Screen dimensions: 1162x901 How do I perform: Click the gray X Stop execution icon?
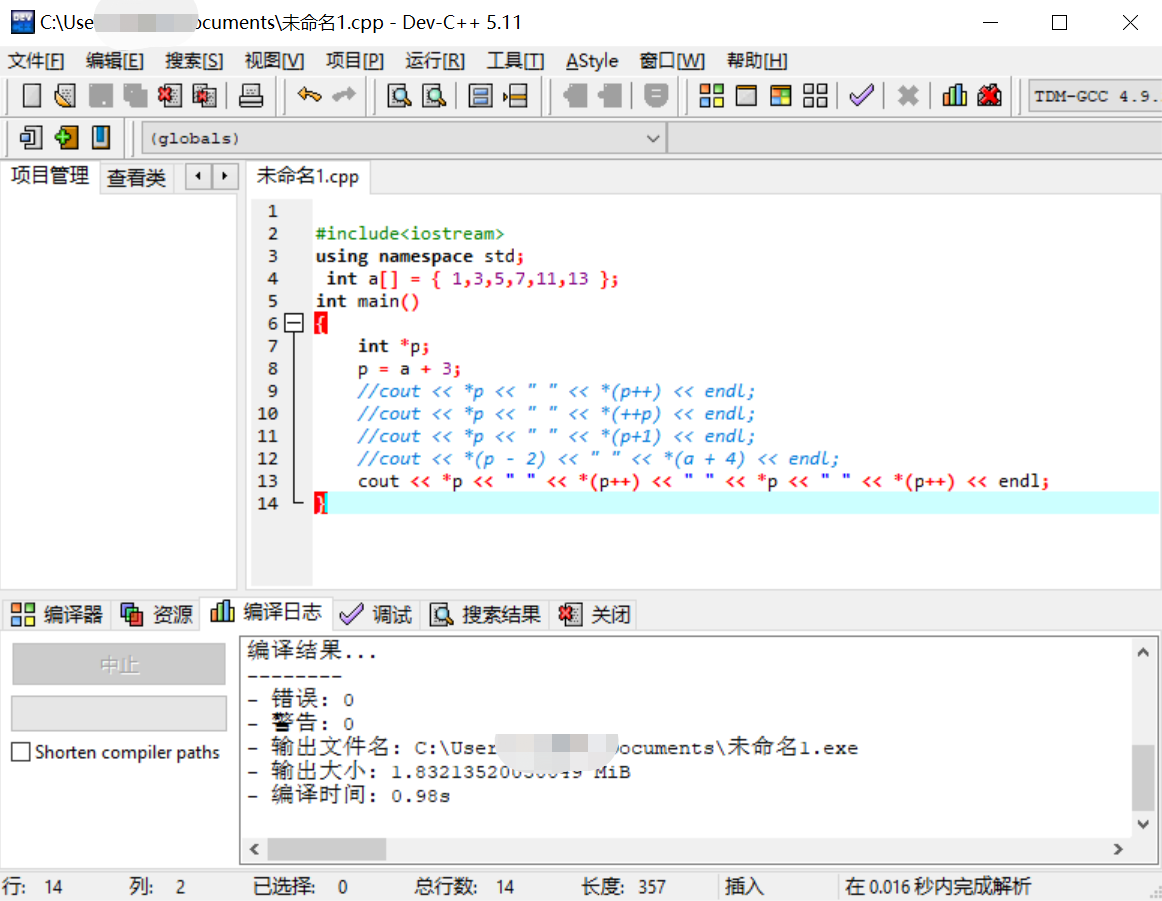click(x=908, y=96)
